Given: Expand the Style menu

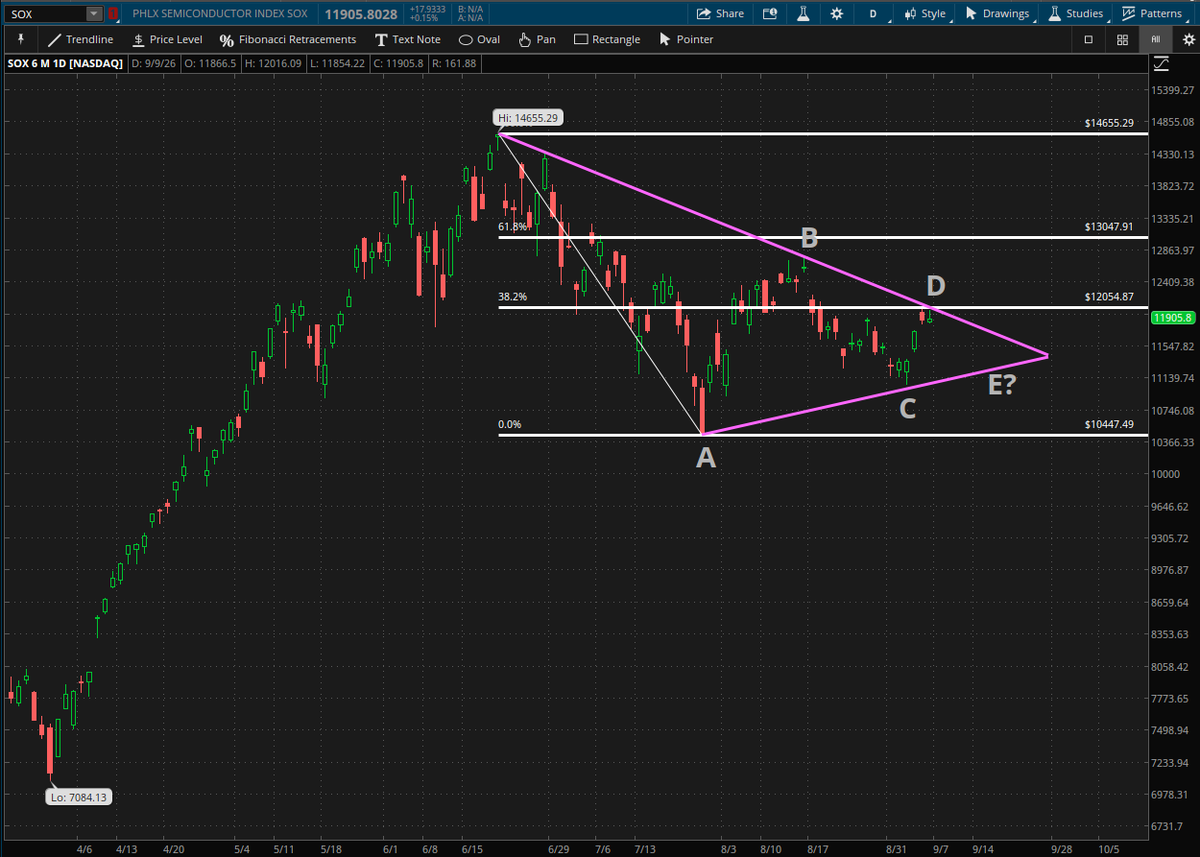Looking at the screenshot, I should point(924,14).
